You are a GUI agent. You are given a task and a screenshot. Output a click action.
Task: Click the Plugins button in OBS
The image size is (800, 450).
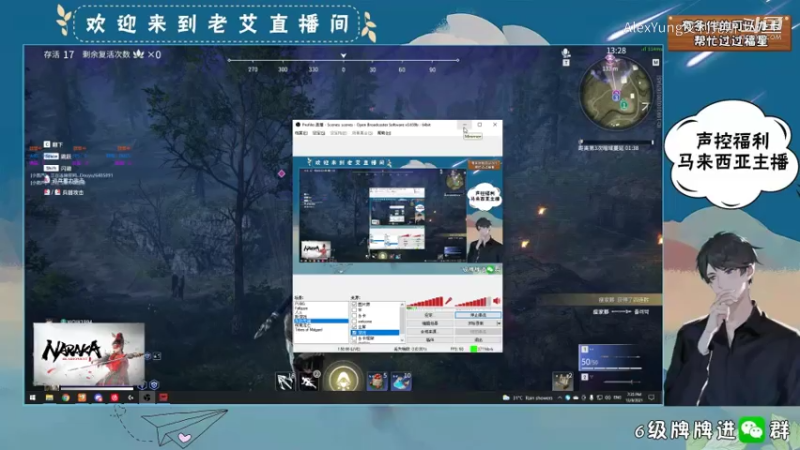point(429,340)
